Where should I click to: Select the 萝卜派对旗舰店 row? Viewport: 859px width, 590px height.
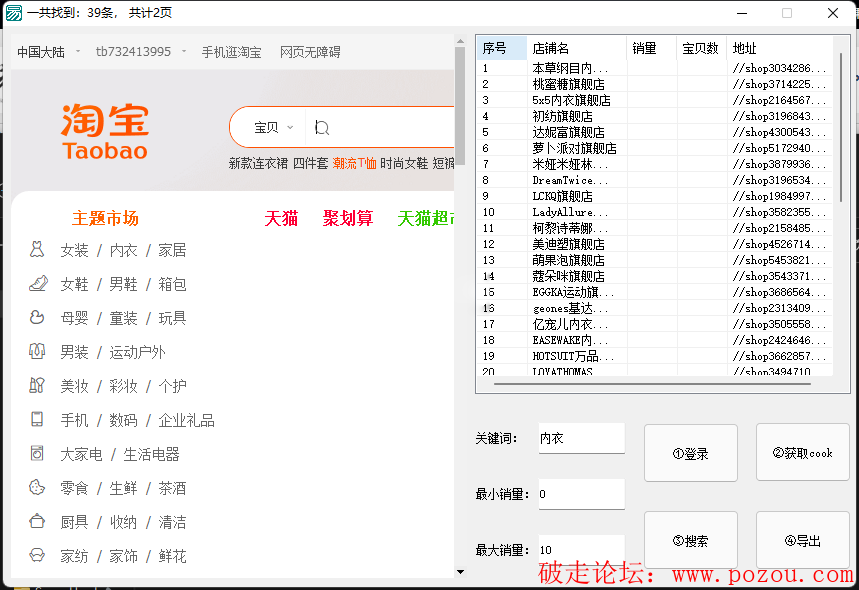click(x=655, y=148)
